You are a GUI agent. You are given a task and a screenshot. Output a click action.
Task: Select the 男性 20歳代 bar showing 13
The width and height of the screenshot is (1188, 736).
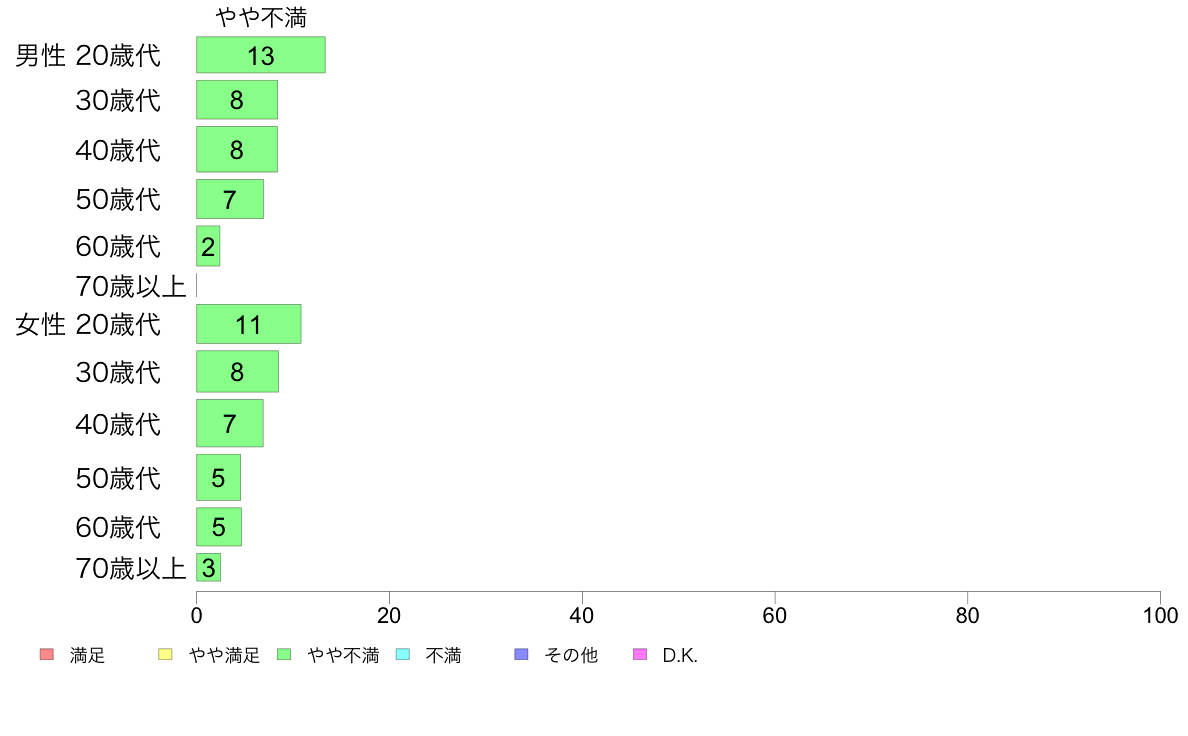point(261,55)
